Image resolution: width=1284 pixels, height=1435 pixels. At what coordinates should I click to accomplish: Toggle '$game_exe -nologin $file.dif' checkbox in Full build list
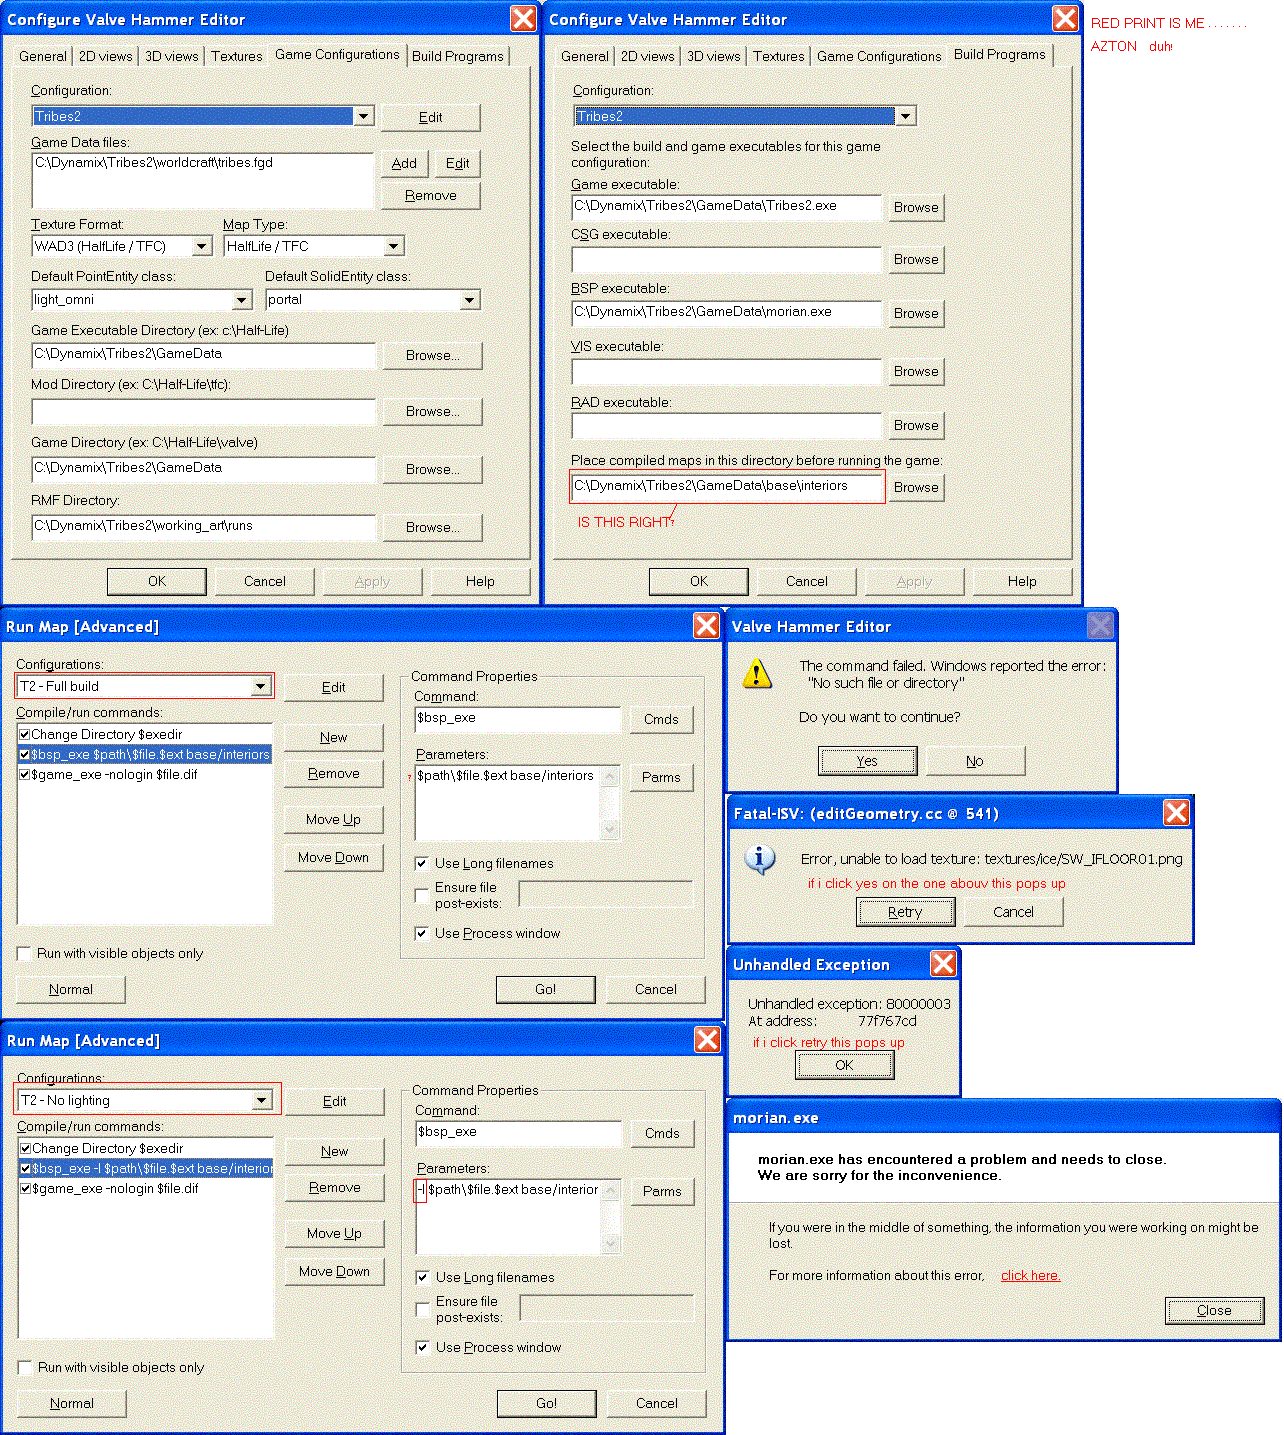[25, 774]
